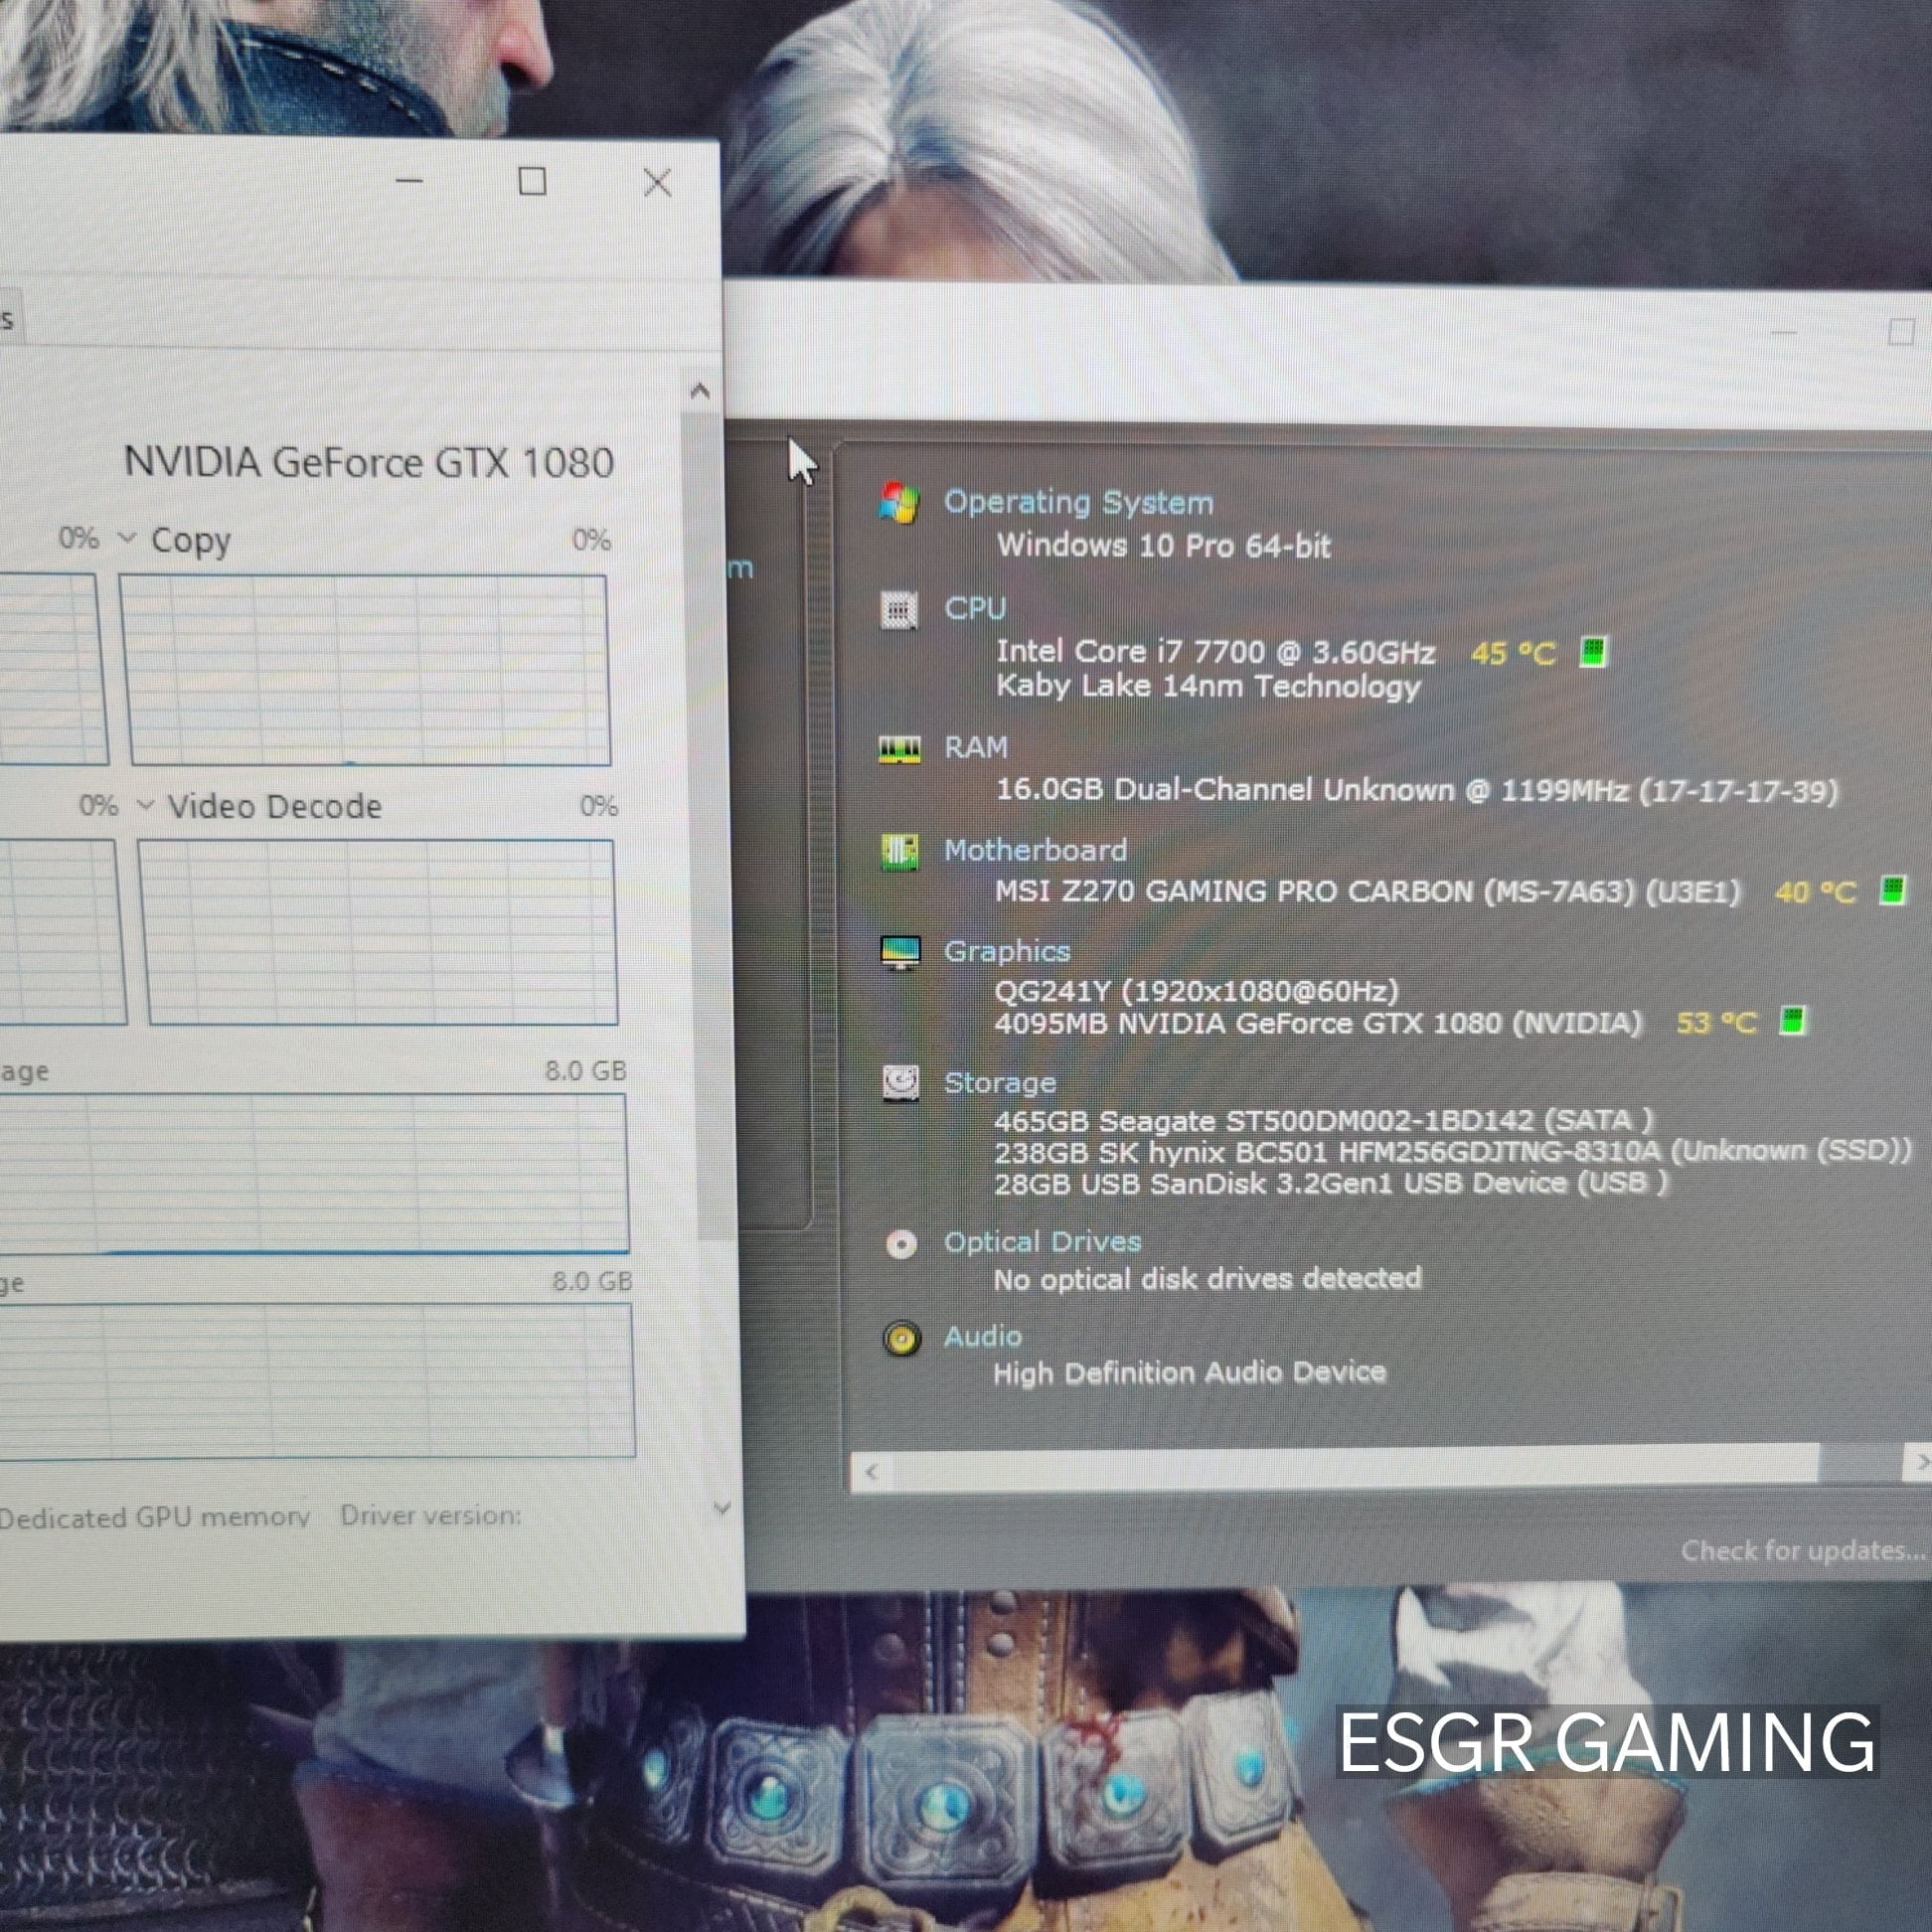This screenshot has width=1932, height=1932.
Task: Click the 465GB Seagate ST500DM002 drive line
Action: coord(1323,1120)
